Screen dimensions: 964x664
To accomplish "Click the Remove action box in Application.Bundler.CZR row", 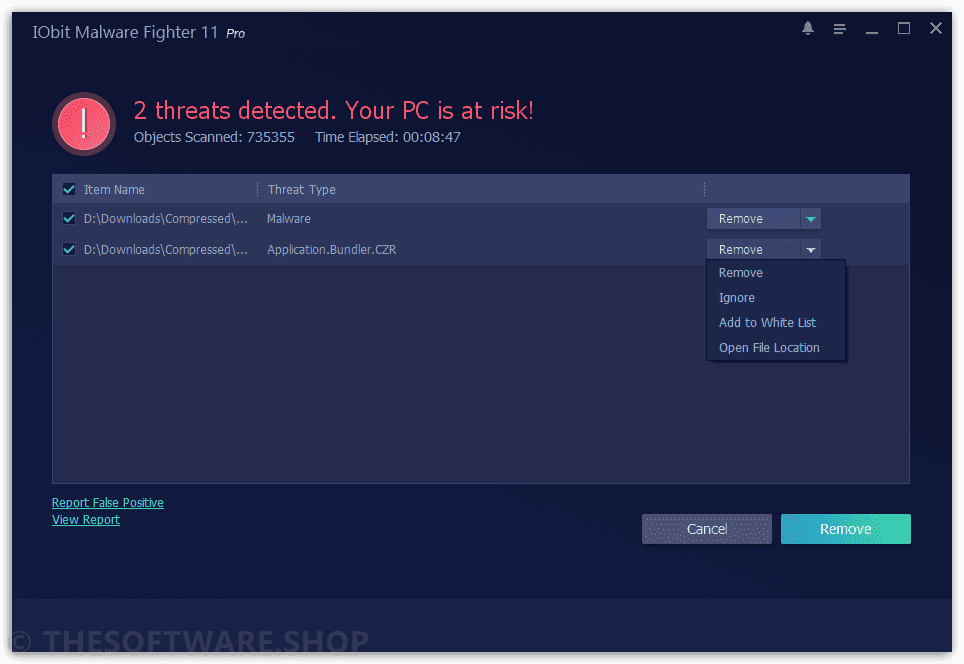I will pyautogui.click(x=754, y=250).
